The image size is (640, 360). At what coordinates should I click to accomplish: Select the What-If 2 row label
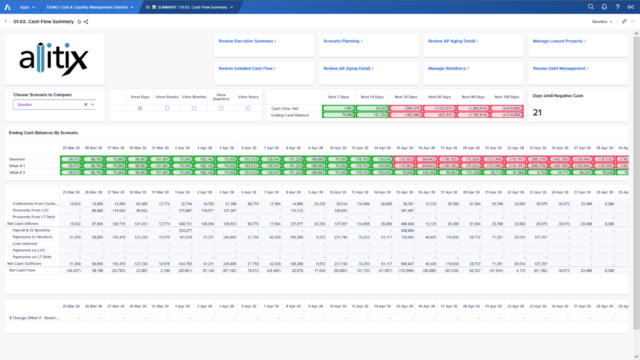click(x=17, y=173)
